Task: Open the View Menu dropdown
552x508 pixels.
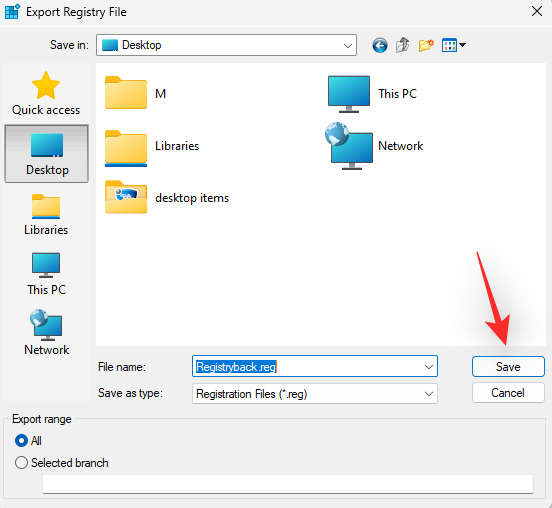Action: coord(454,45)
